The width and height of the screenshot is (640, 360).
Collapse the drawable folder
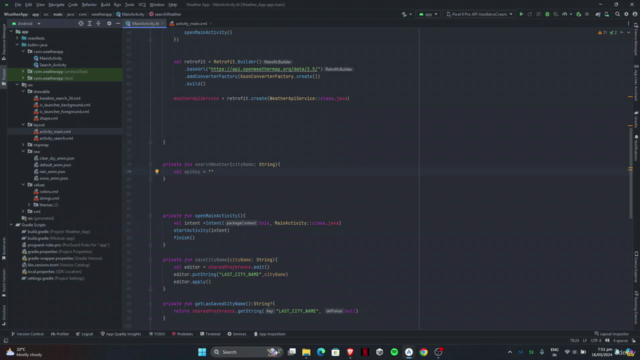point(23,91)
